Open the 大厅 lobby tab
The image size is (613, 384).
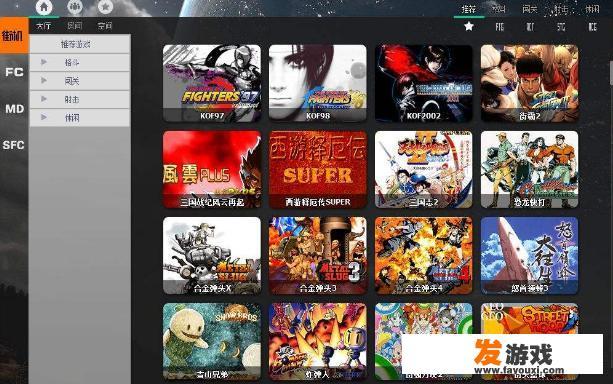pyautogui.click(x=43, y=26)
